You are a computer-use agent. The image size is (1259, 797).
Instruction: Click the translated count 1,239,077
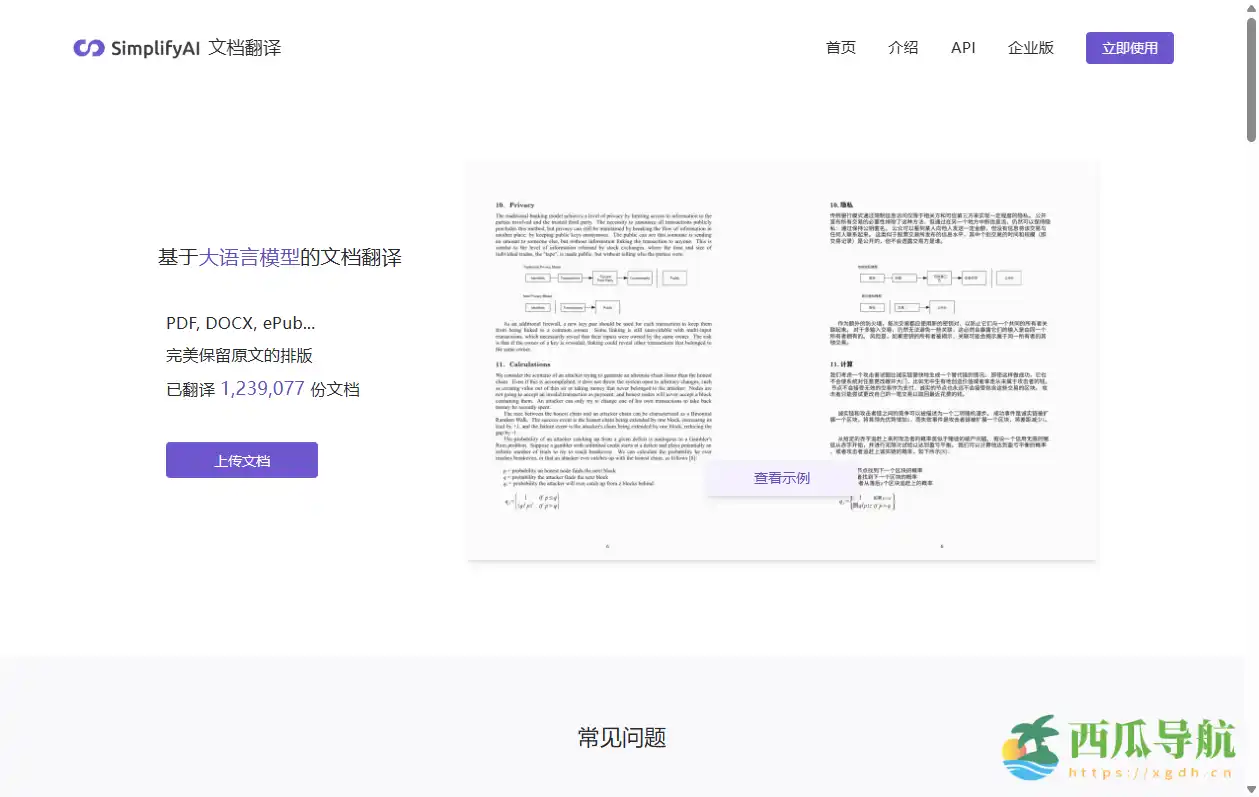click(x=262, y=387)
